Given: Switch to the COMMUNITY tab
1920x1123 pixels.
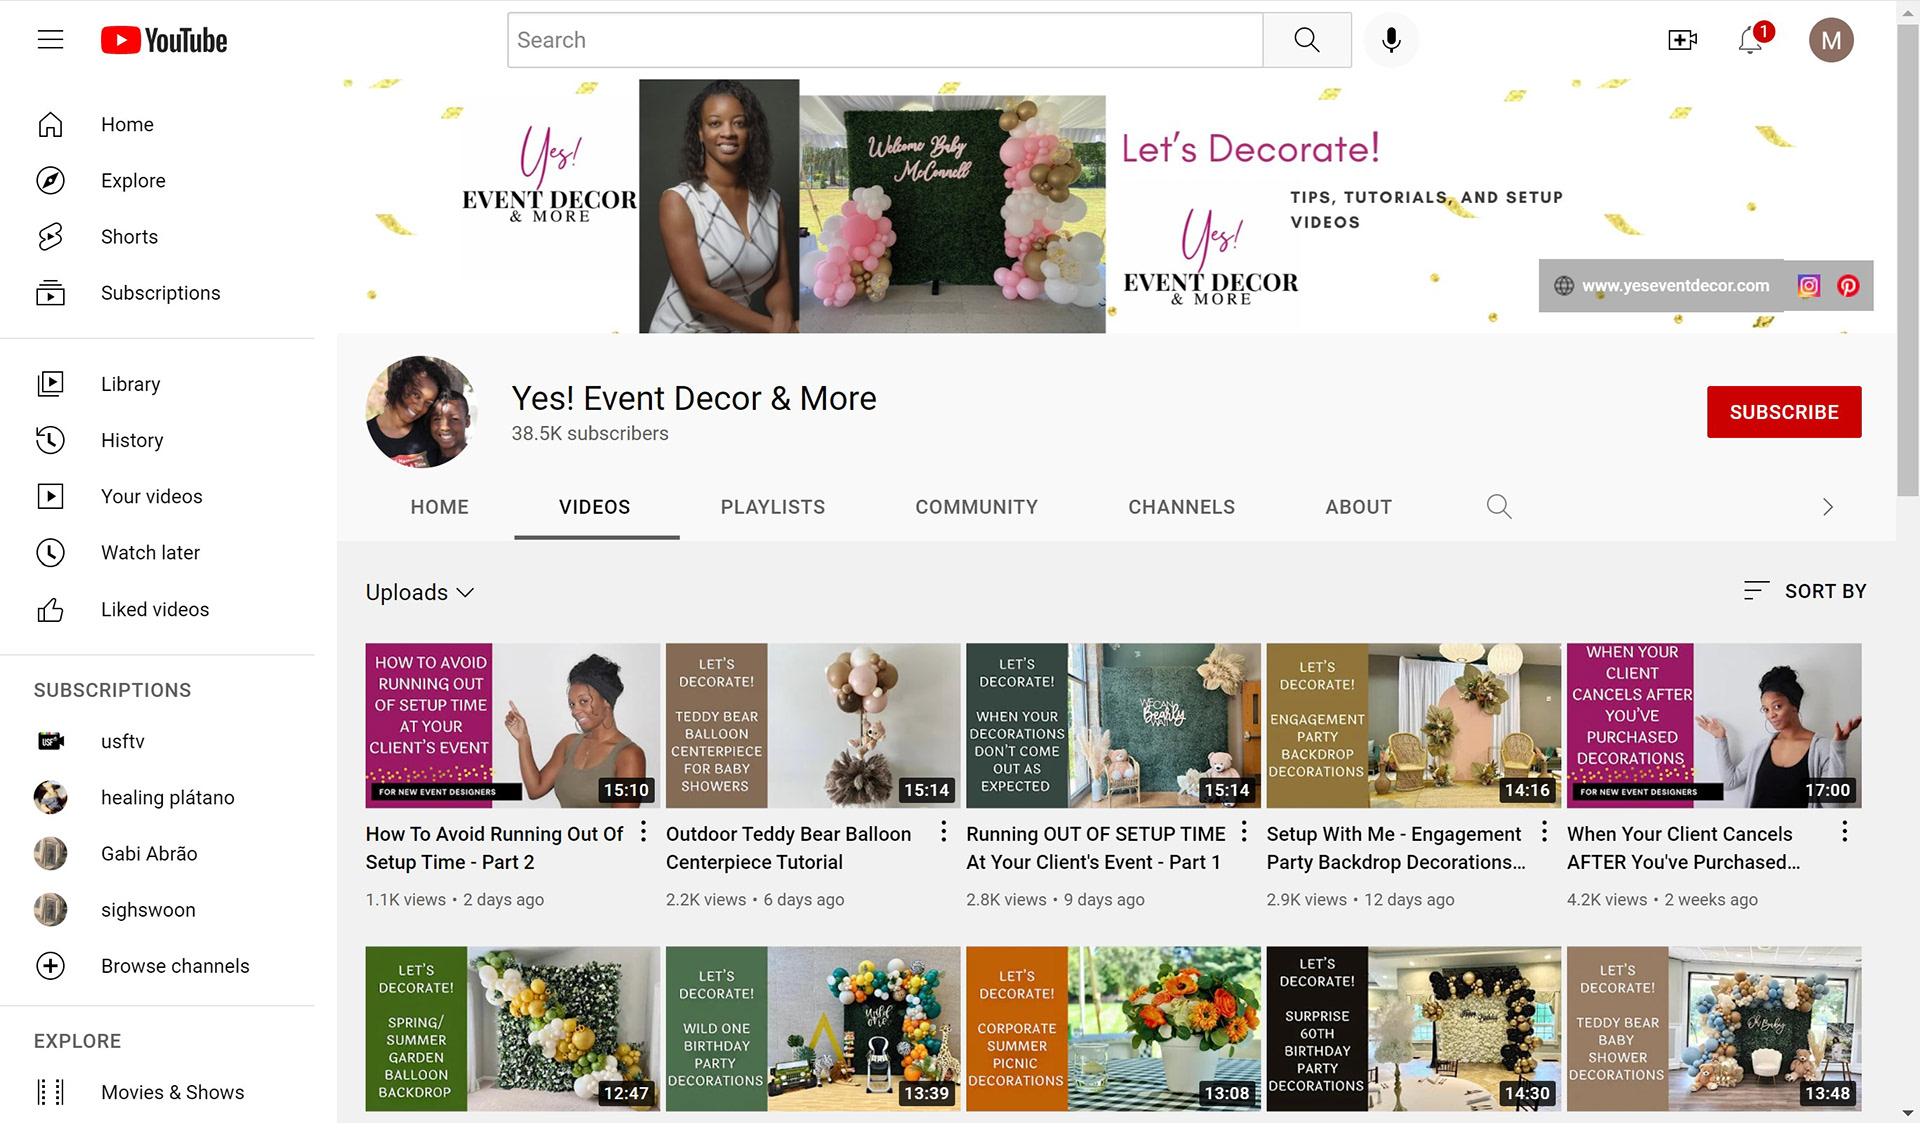Looking at the screenshot, I should 977,507.
